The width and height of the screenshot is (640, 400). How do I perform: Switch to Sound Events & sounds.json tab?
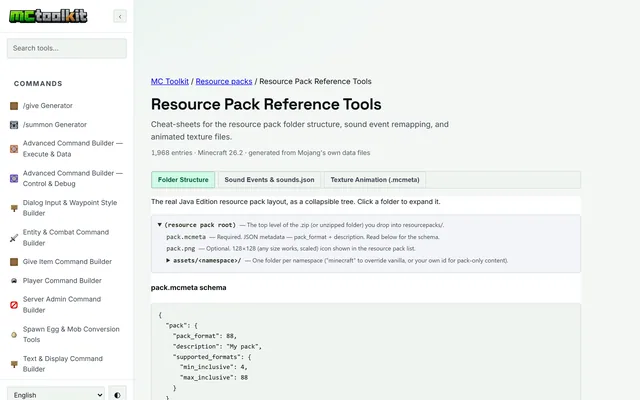269,180
